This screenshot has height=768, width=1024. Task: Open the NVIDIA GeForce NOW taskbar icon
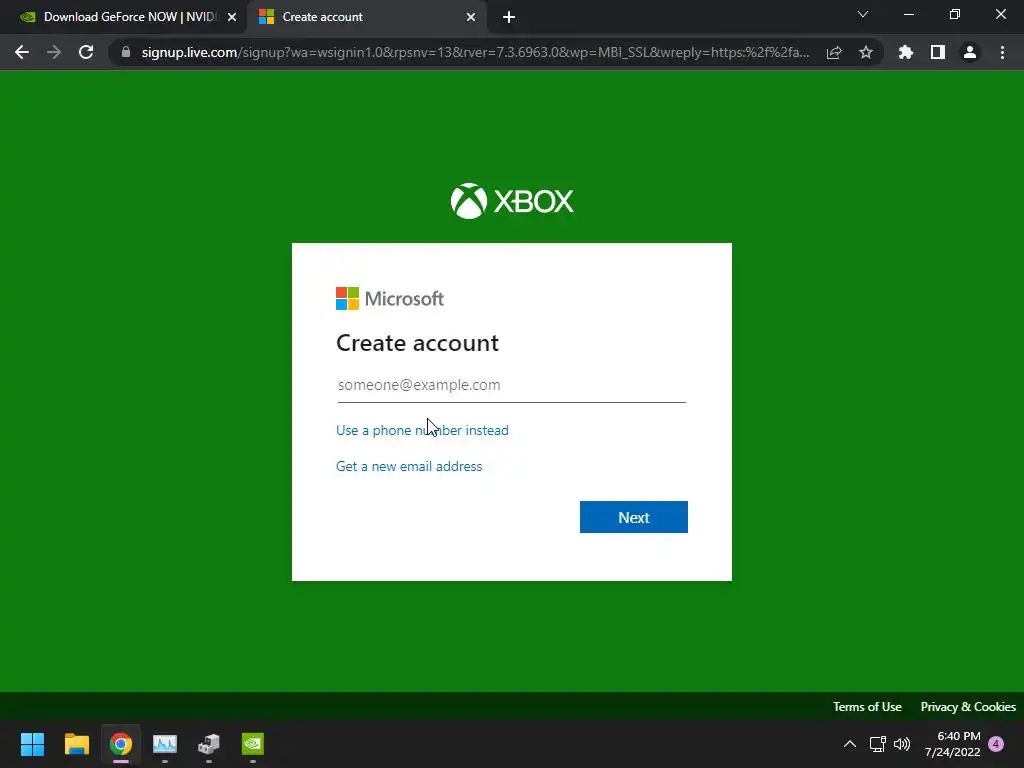[x=253, y=744]
